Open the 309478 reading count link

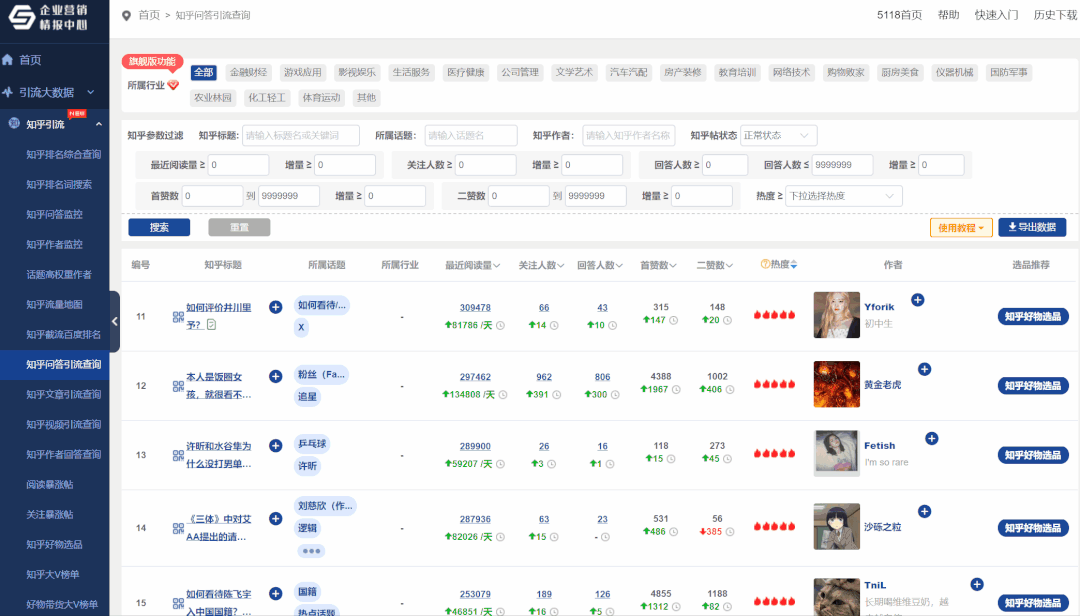pos(475,307)
